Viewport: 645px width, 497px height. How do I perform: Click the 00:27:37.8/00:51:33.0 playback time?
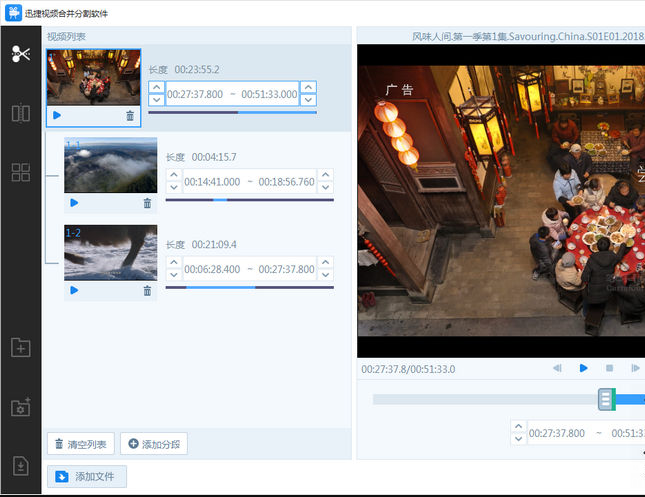408,369
